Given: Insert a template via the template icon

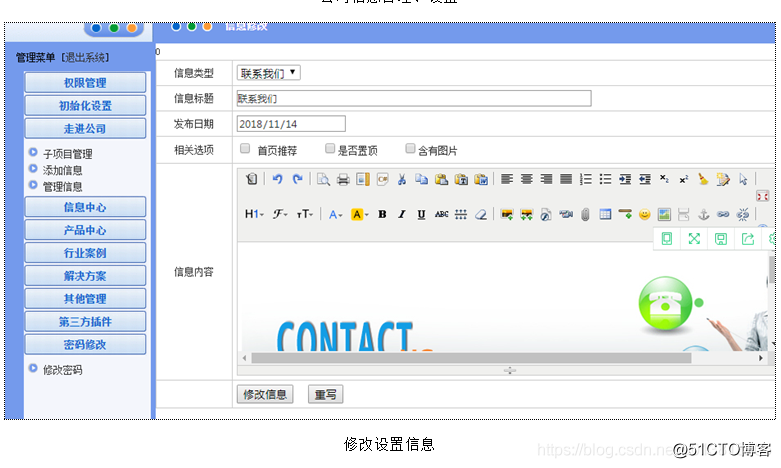Looking at the screenshot, I should (x=363, y=179).
